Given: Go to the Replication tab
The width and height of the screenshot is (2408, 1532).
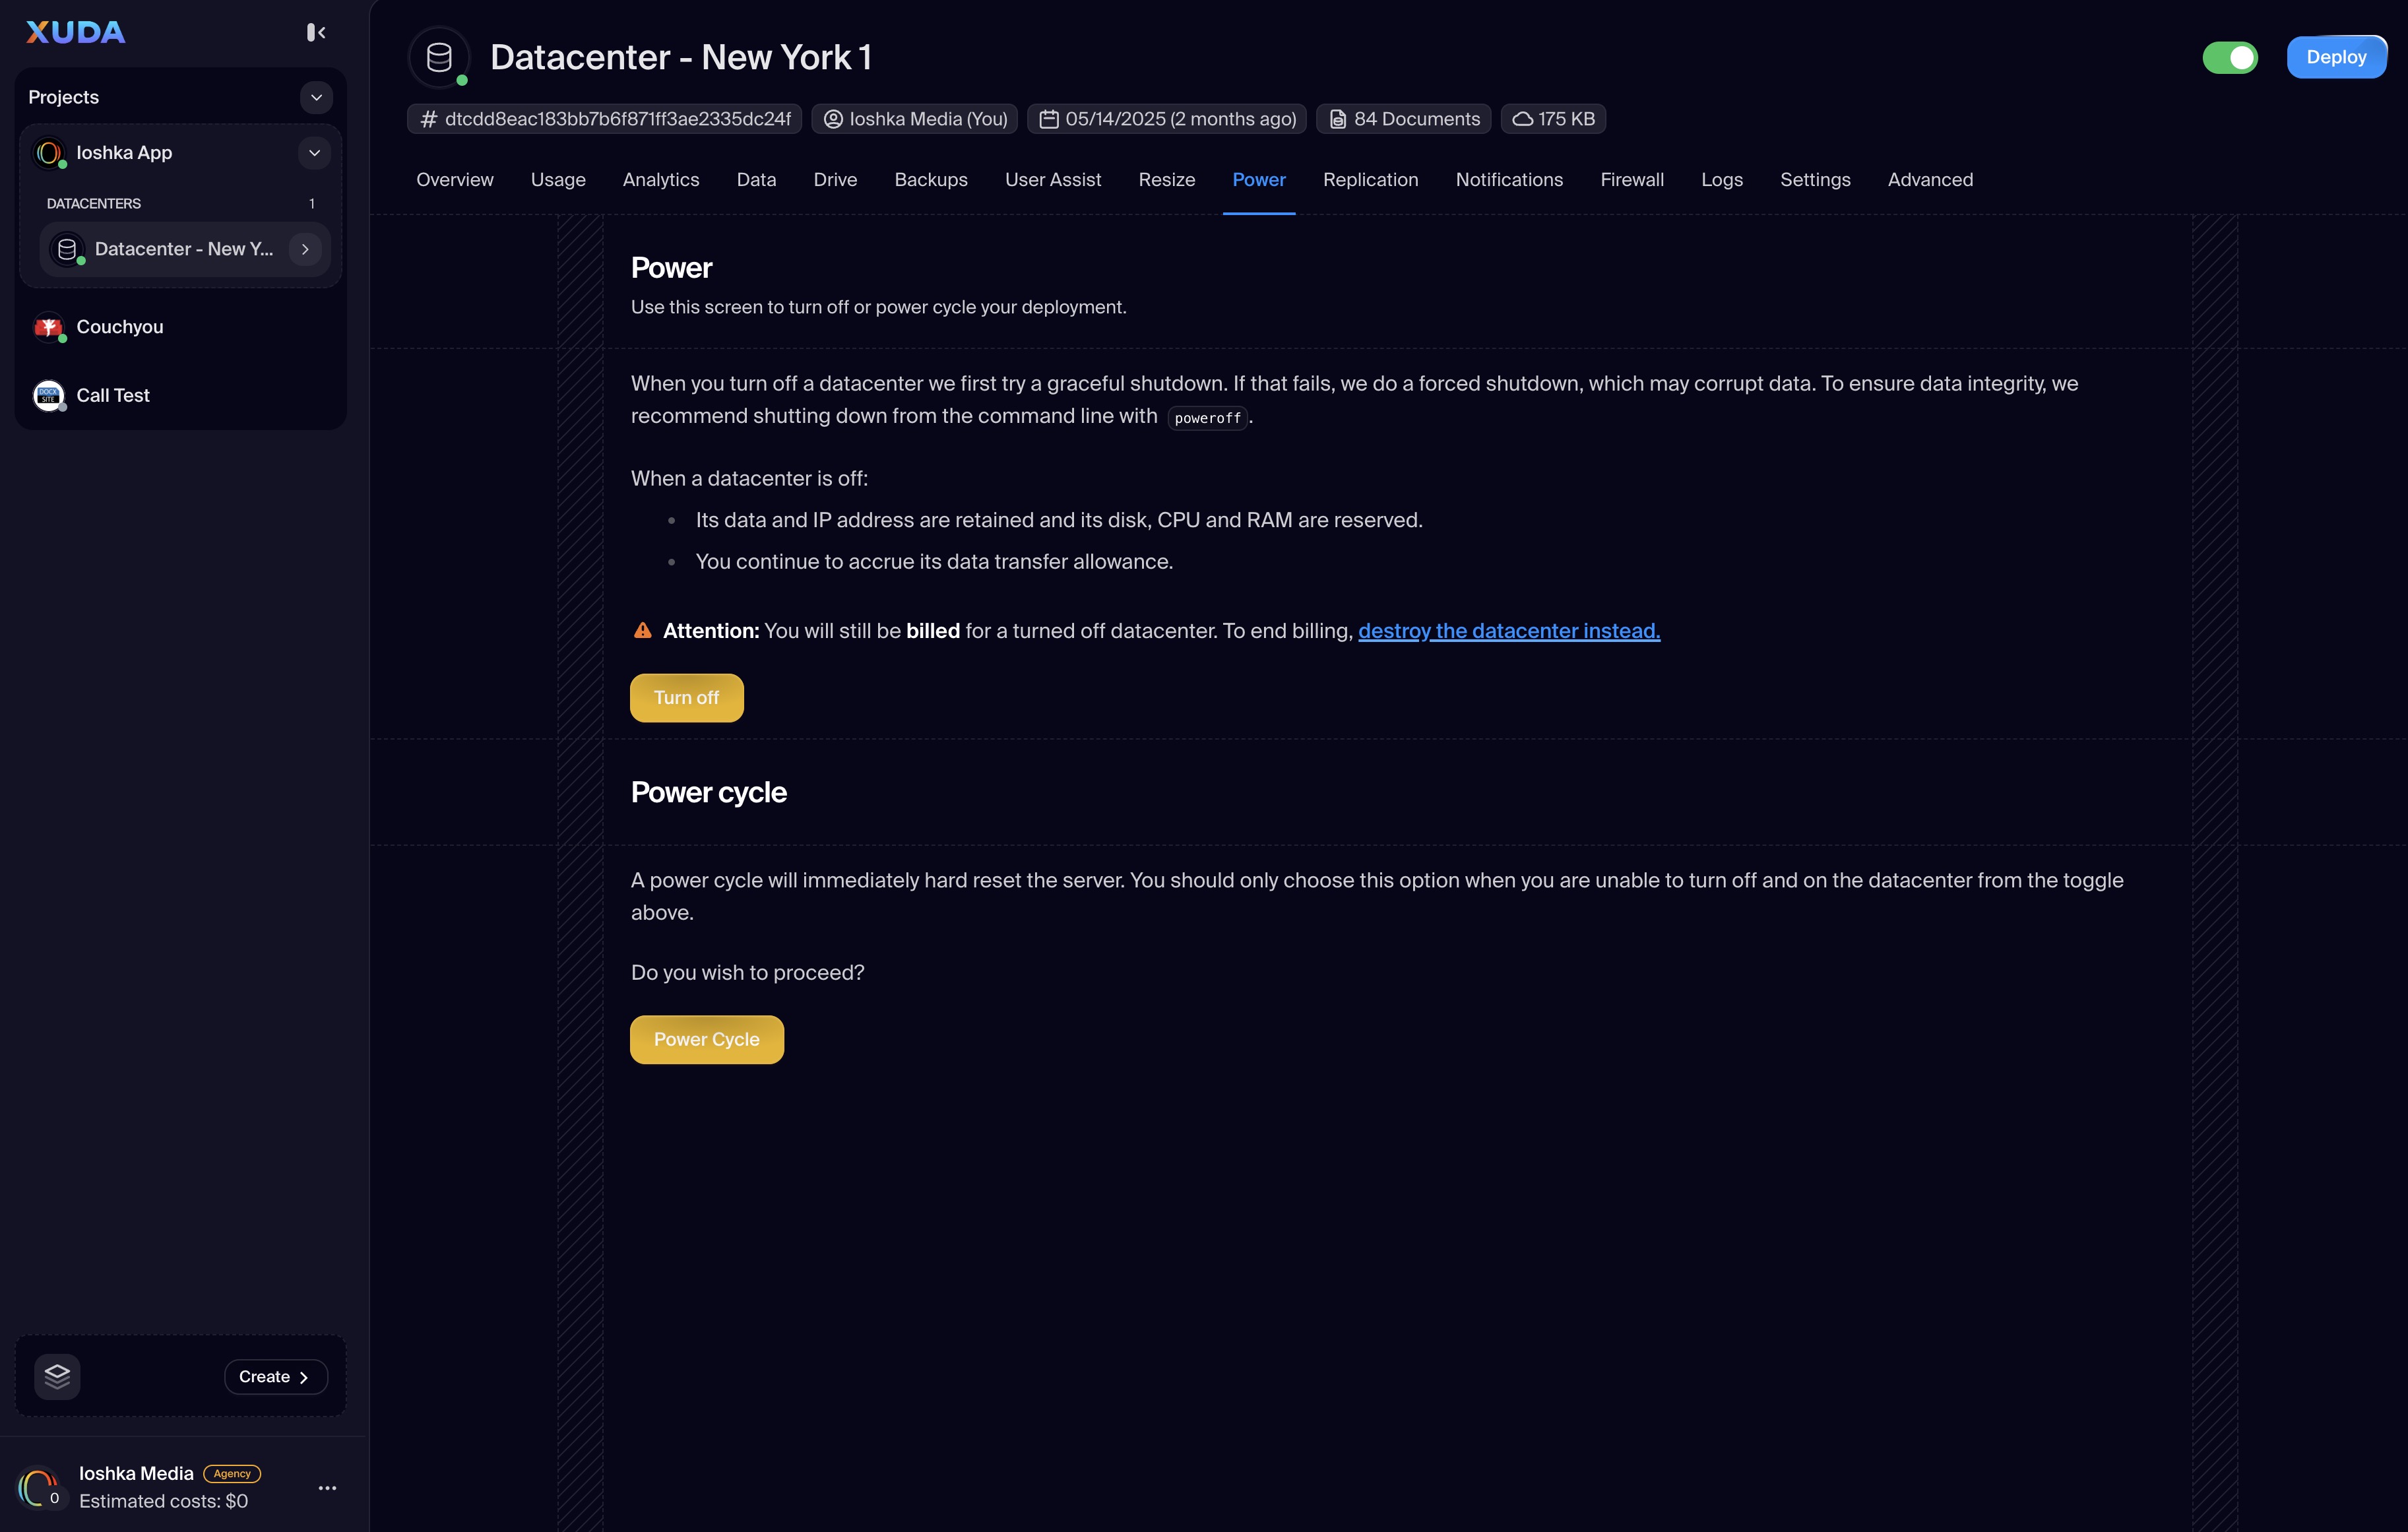Looking at the screenshot, I should click(1370, 180).
